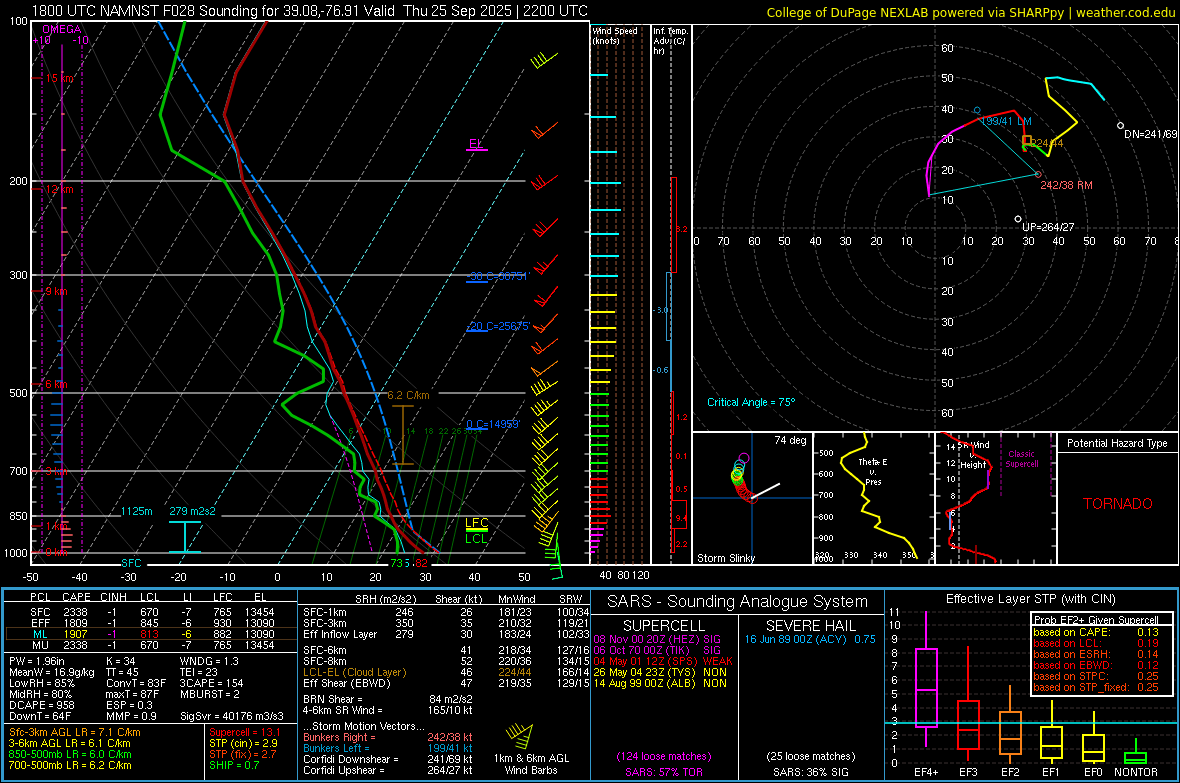Click the magenta 'OMEGA' label
Screen dimensions: 1180x783
(x=62, y=29)
